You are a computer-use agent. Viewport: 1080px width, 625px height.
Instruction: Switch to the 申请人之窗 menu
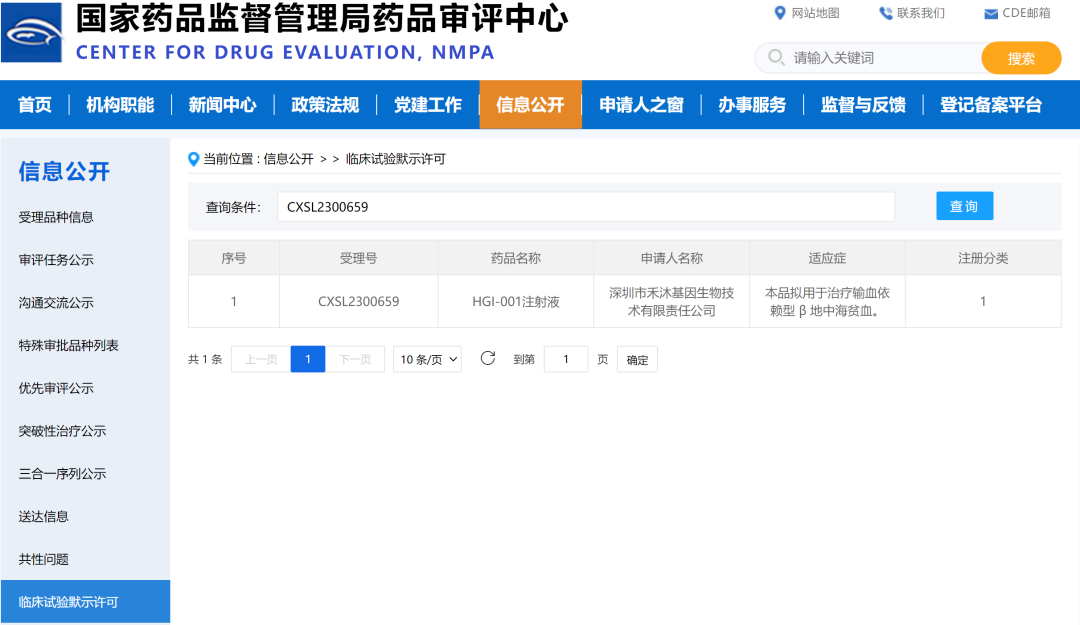(x=641, y=104)
